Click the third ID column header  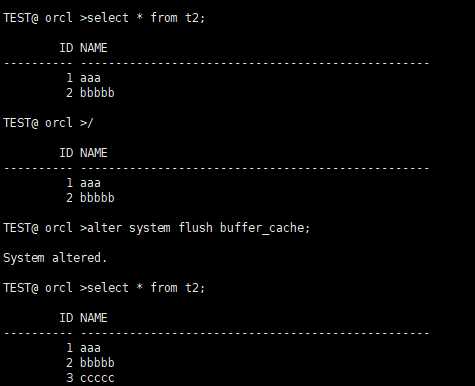(66, 318)
